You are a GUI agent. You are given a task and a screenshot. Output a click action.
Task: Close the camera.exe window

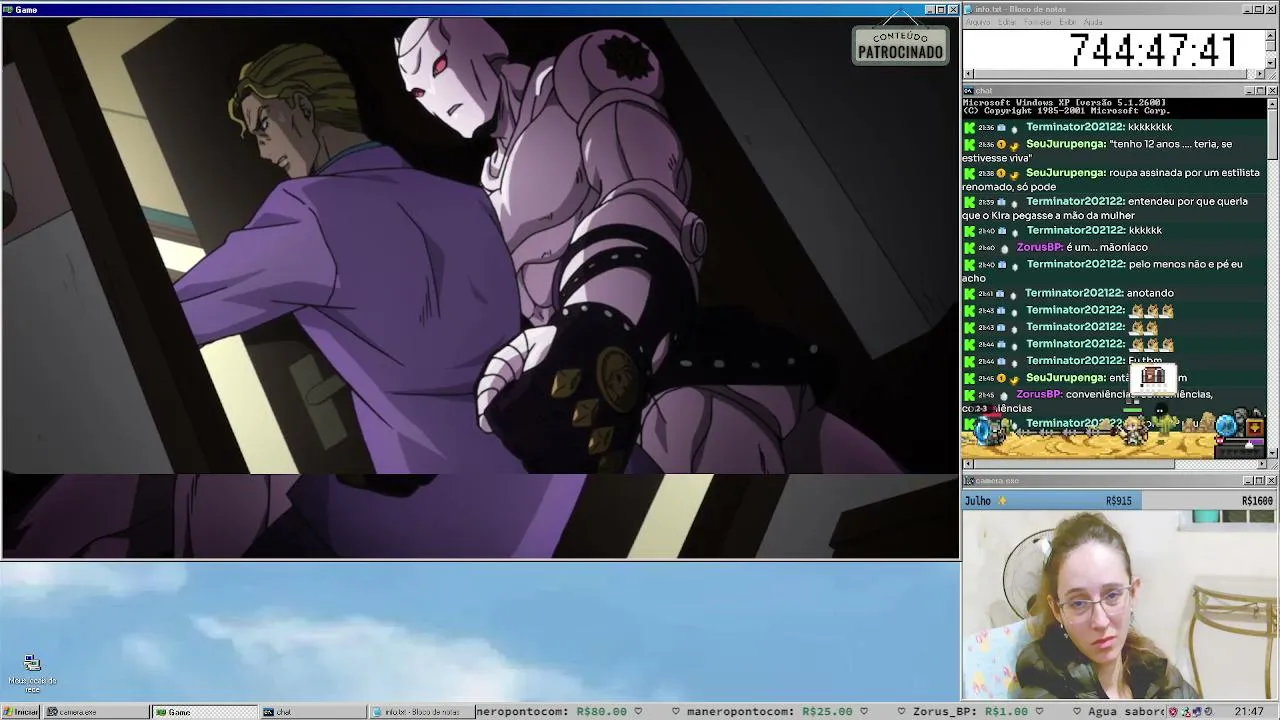[1272, 481]
